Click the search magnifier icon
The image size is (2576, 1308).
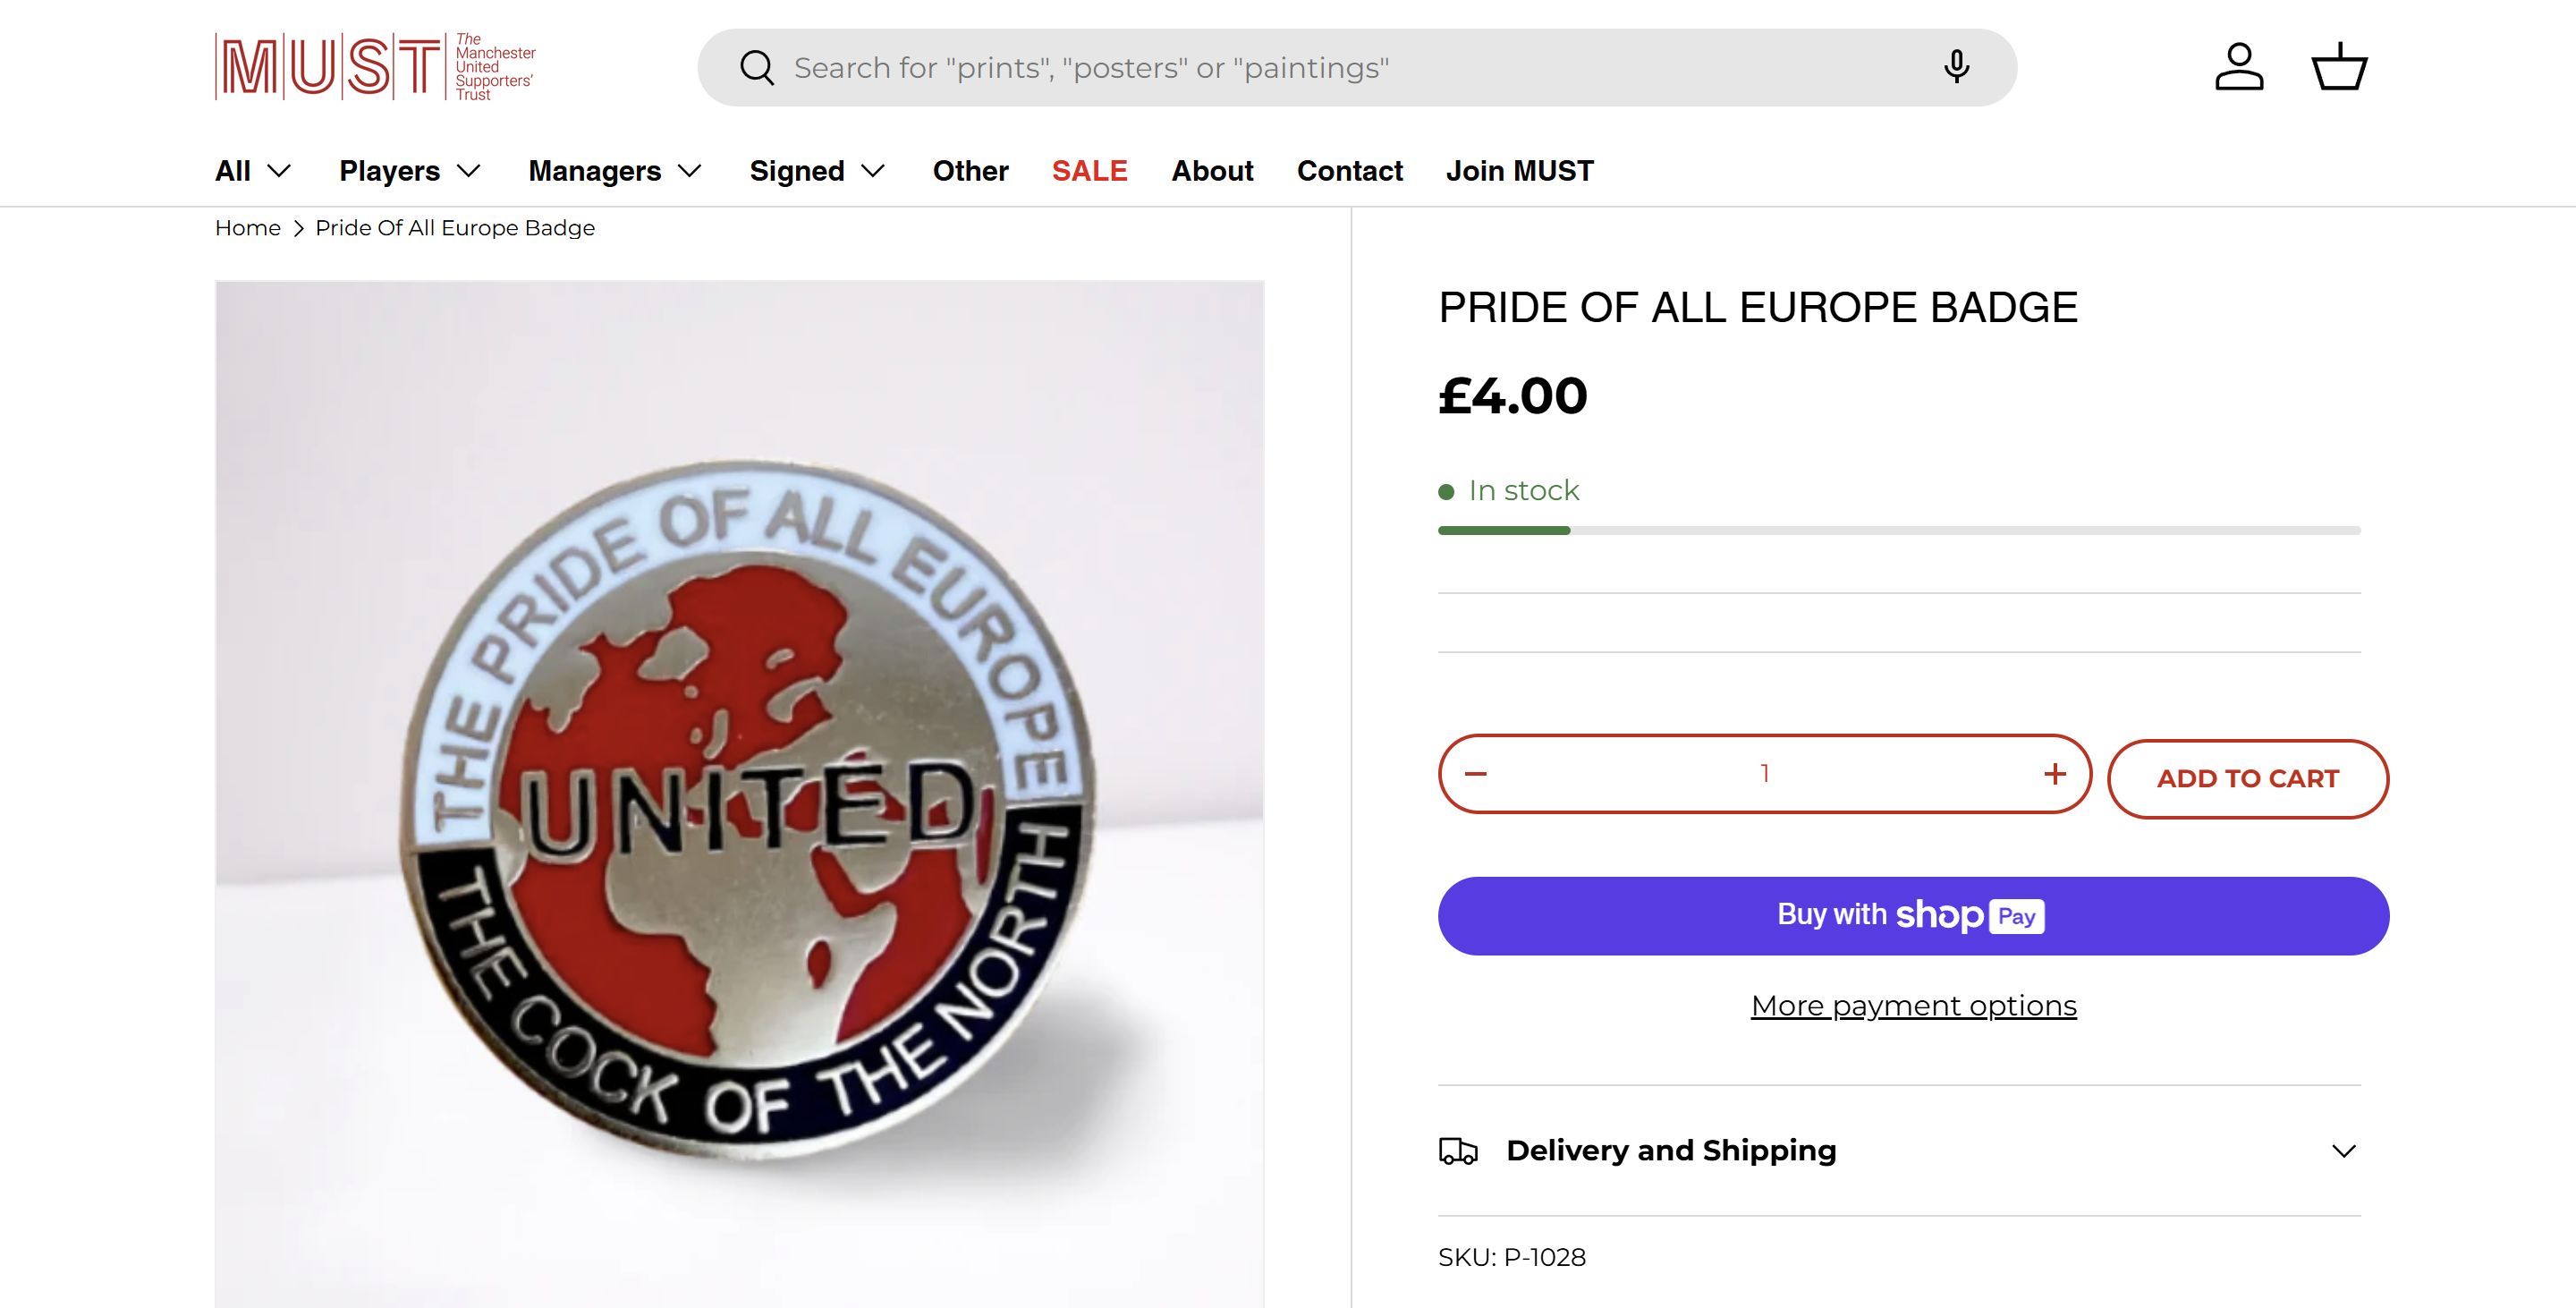coord(757,68)
